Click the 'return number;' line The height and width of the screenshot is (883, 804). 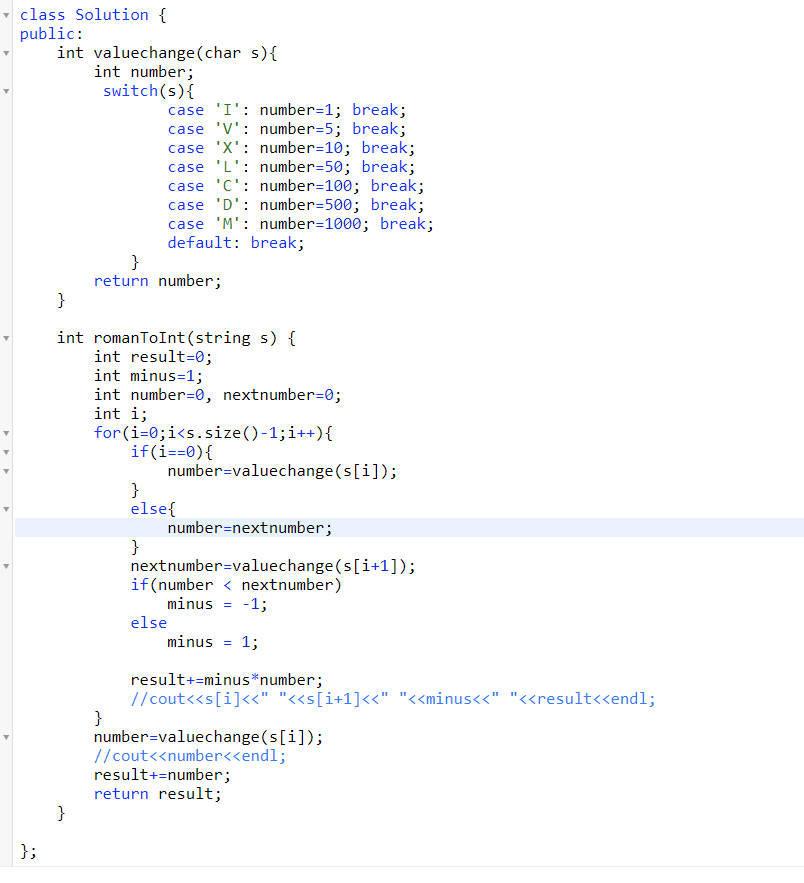pyautogui.click(x=158, y=281)
